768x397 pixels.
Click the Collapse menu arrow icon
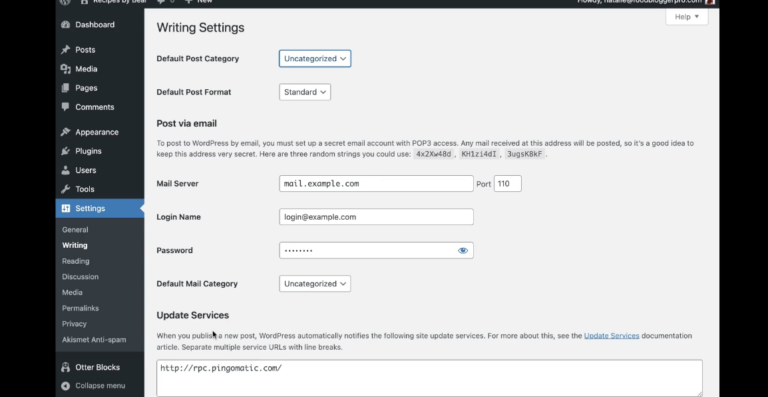click(x=66, y=386)
